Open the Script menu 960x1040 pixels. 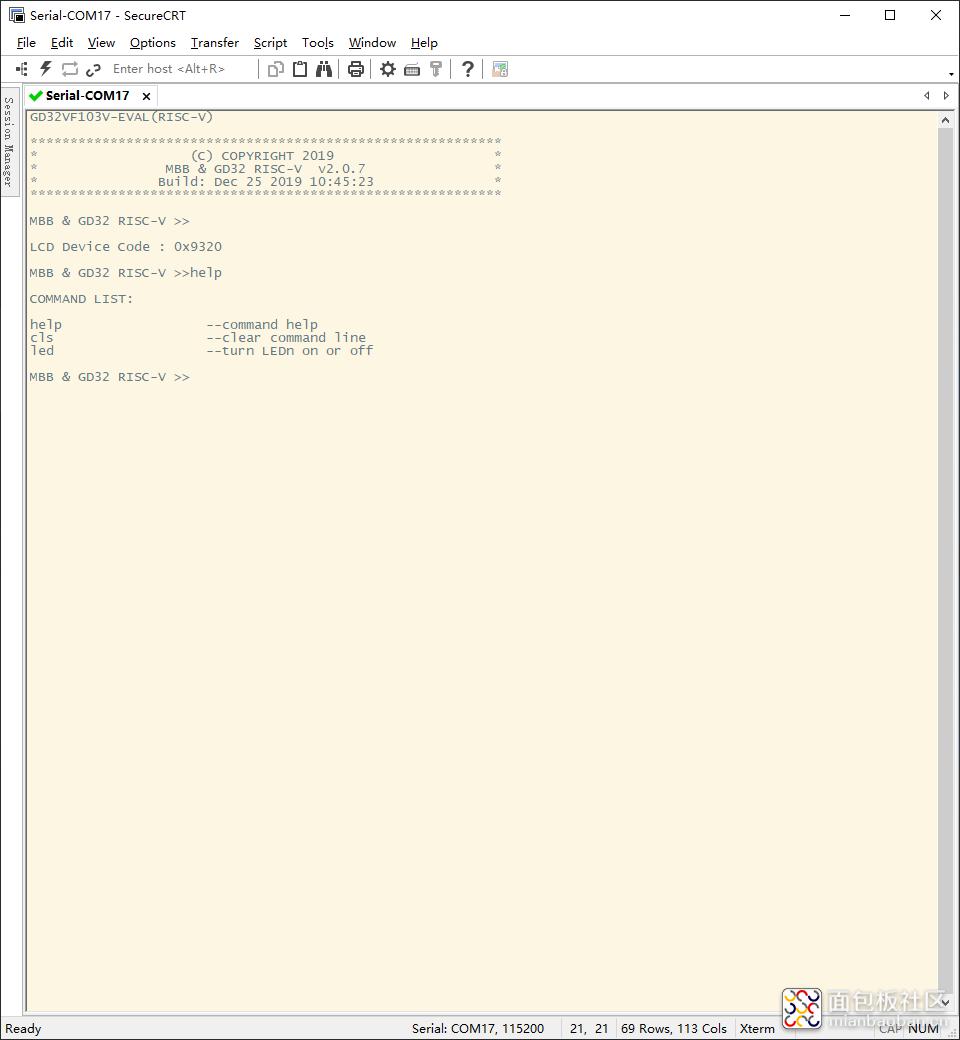(x=270, y=43)
